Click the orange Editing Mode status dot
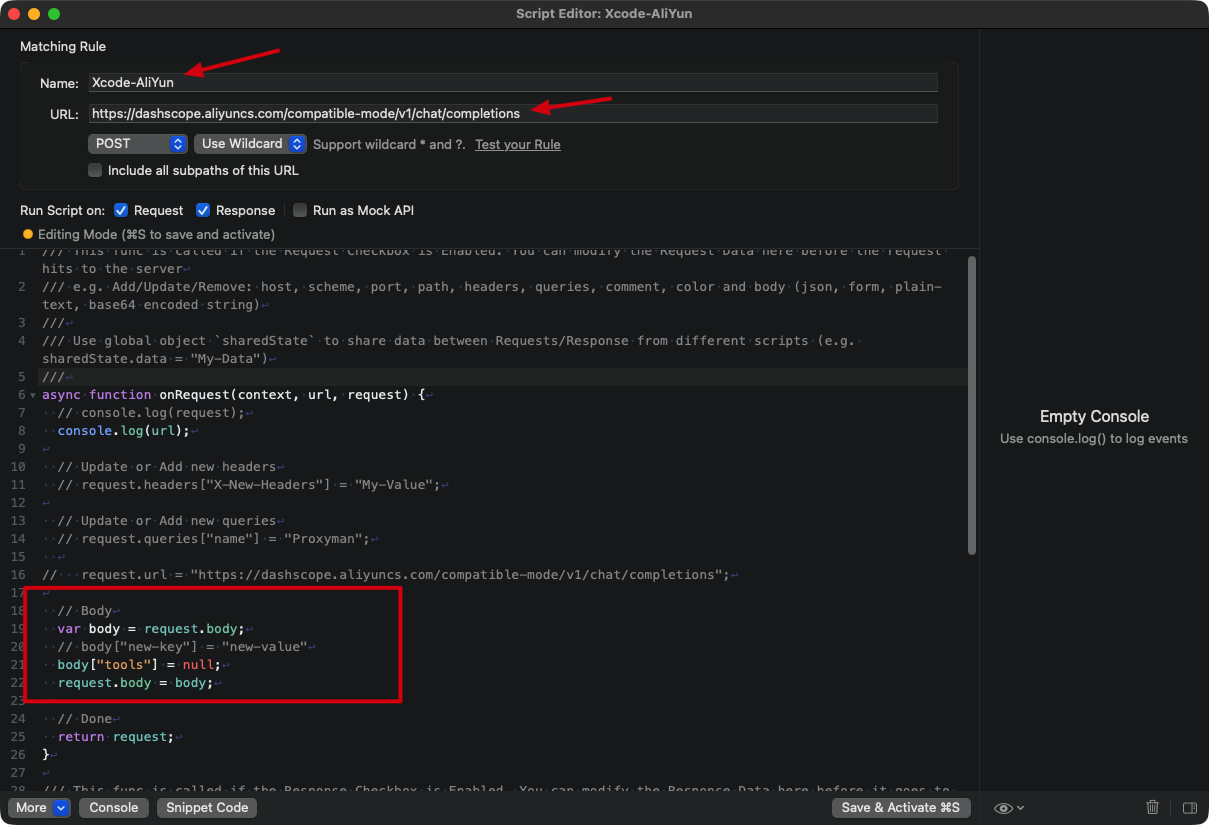 click(28, 234)
